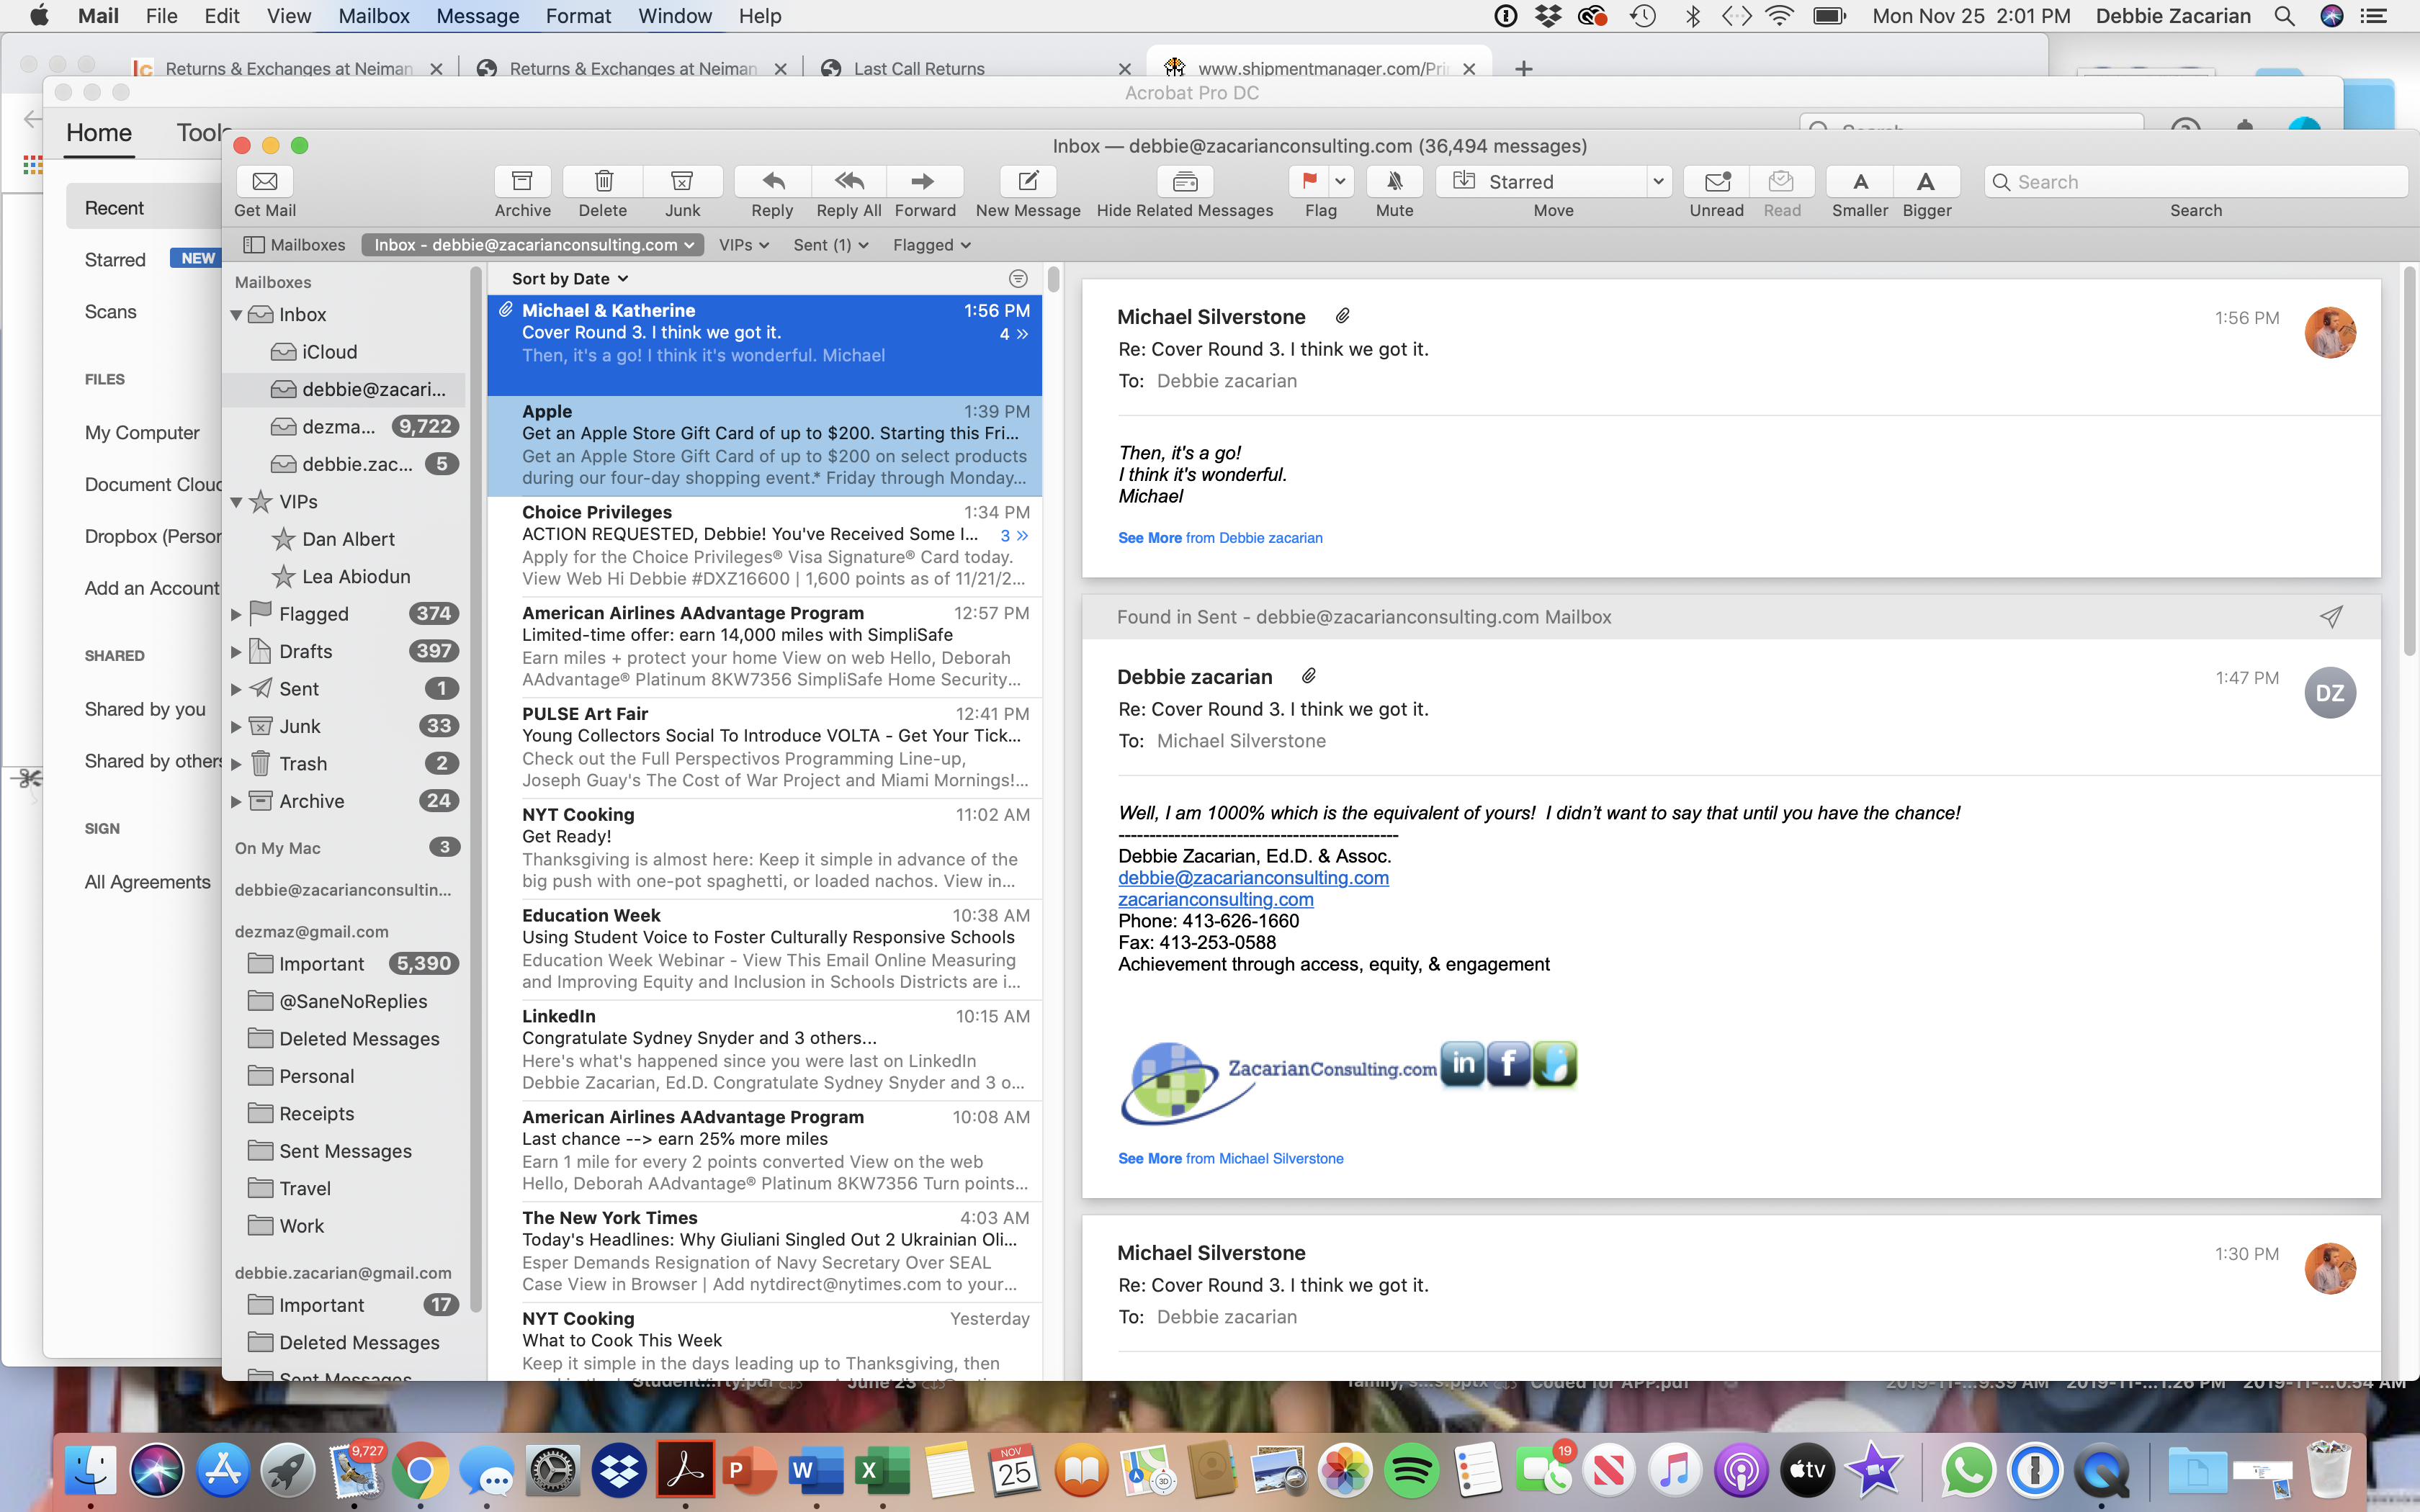Open Spotify from the Dock

pyautogui.click(x=1411, y=1470)
